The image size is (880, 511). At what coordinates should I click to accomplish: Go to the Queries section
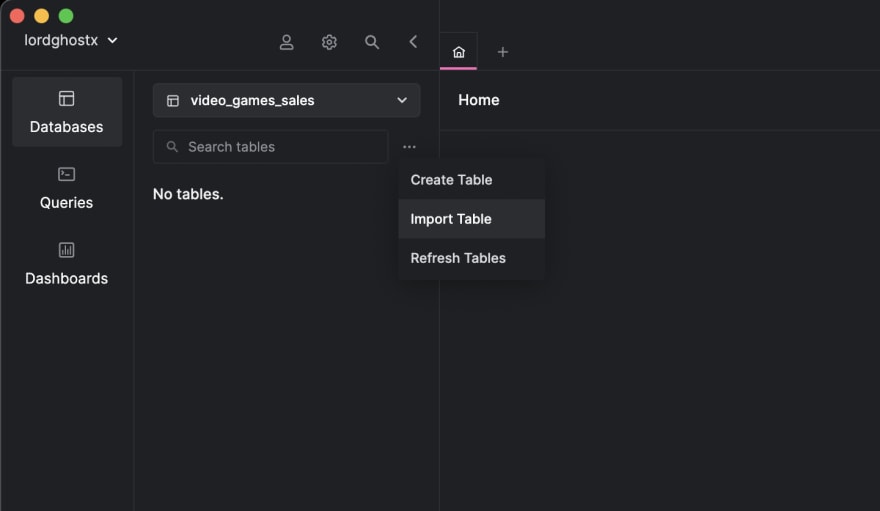67,188
